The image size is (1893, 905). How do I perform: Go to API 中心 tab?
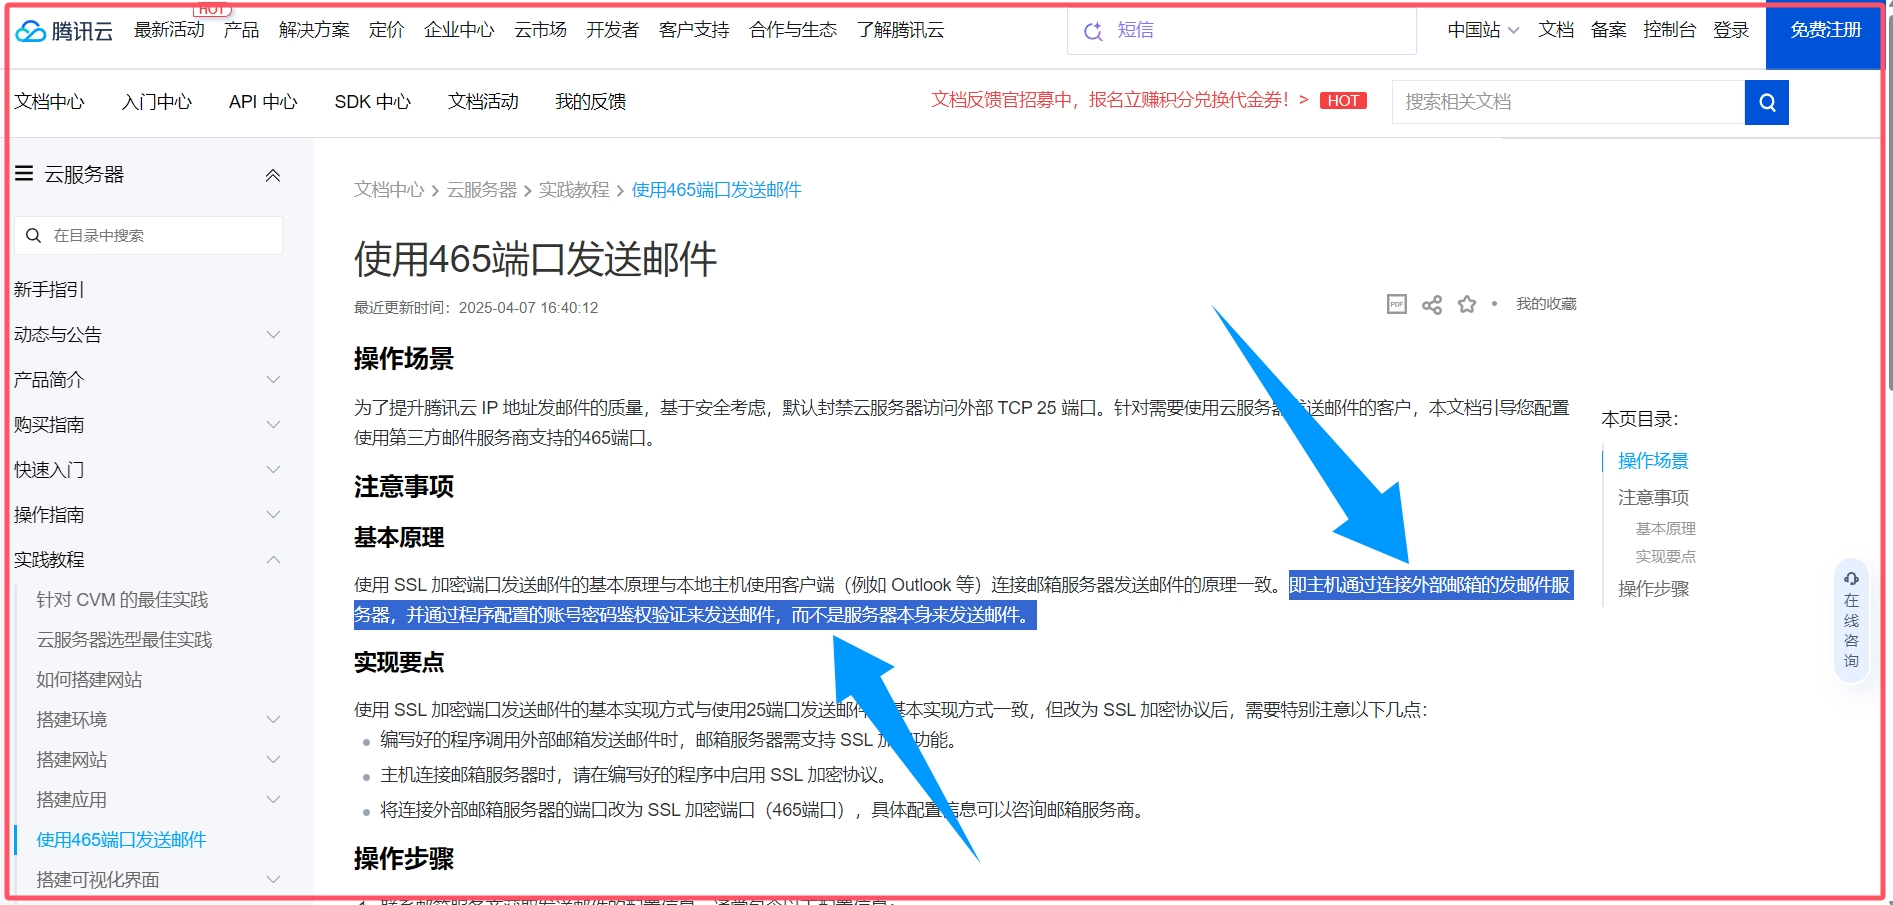point(263,102)
